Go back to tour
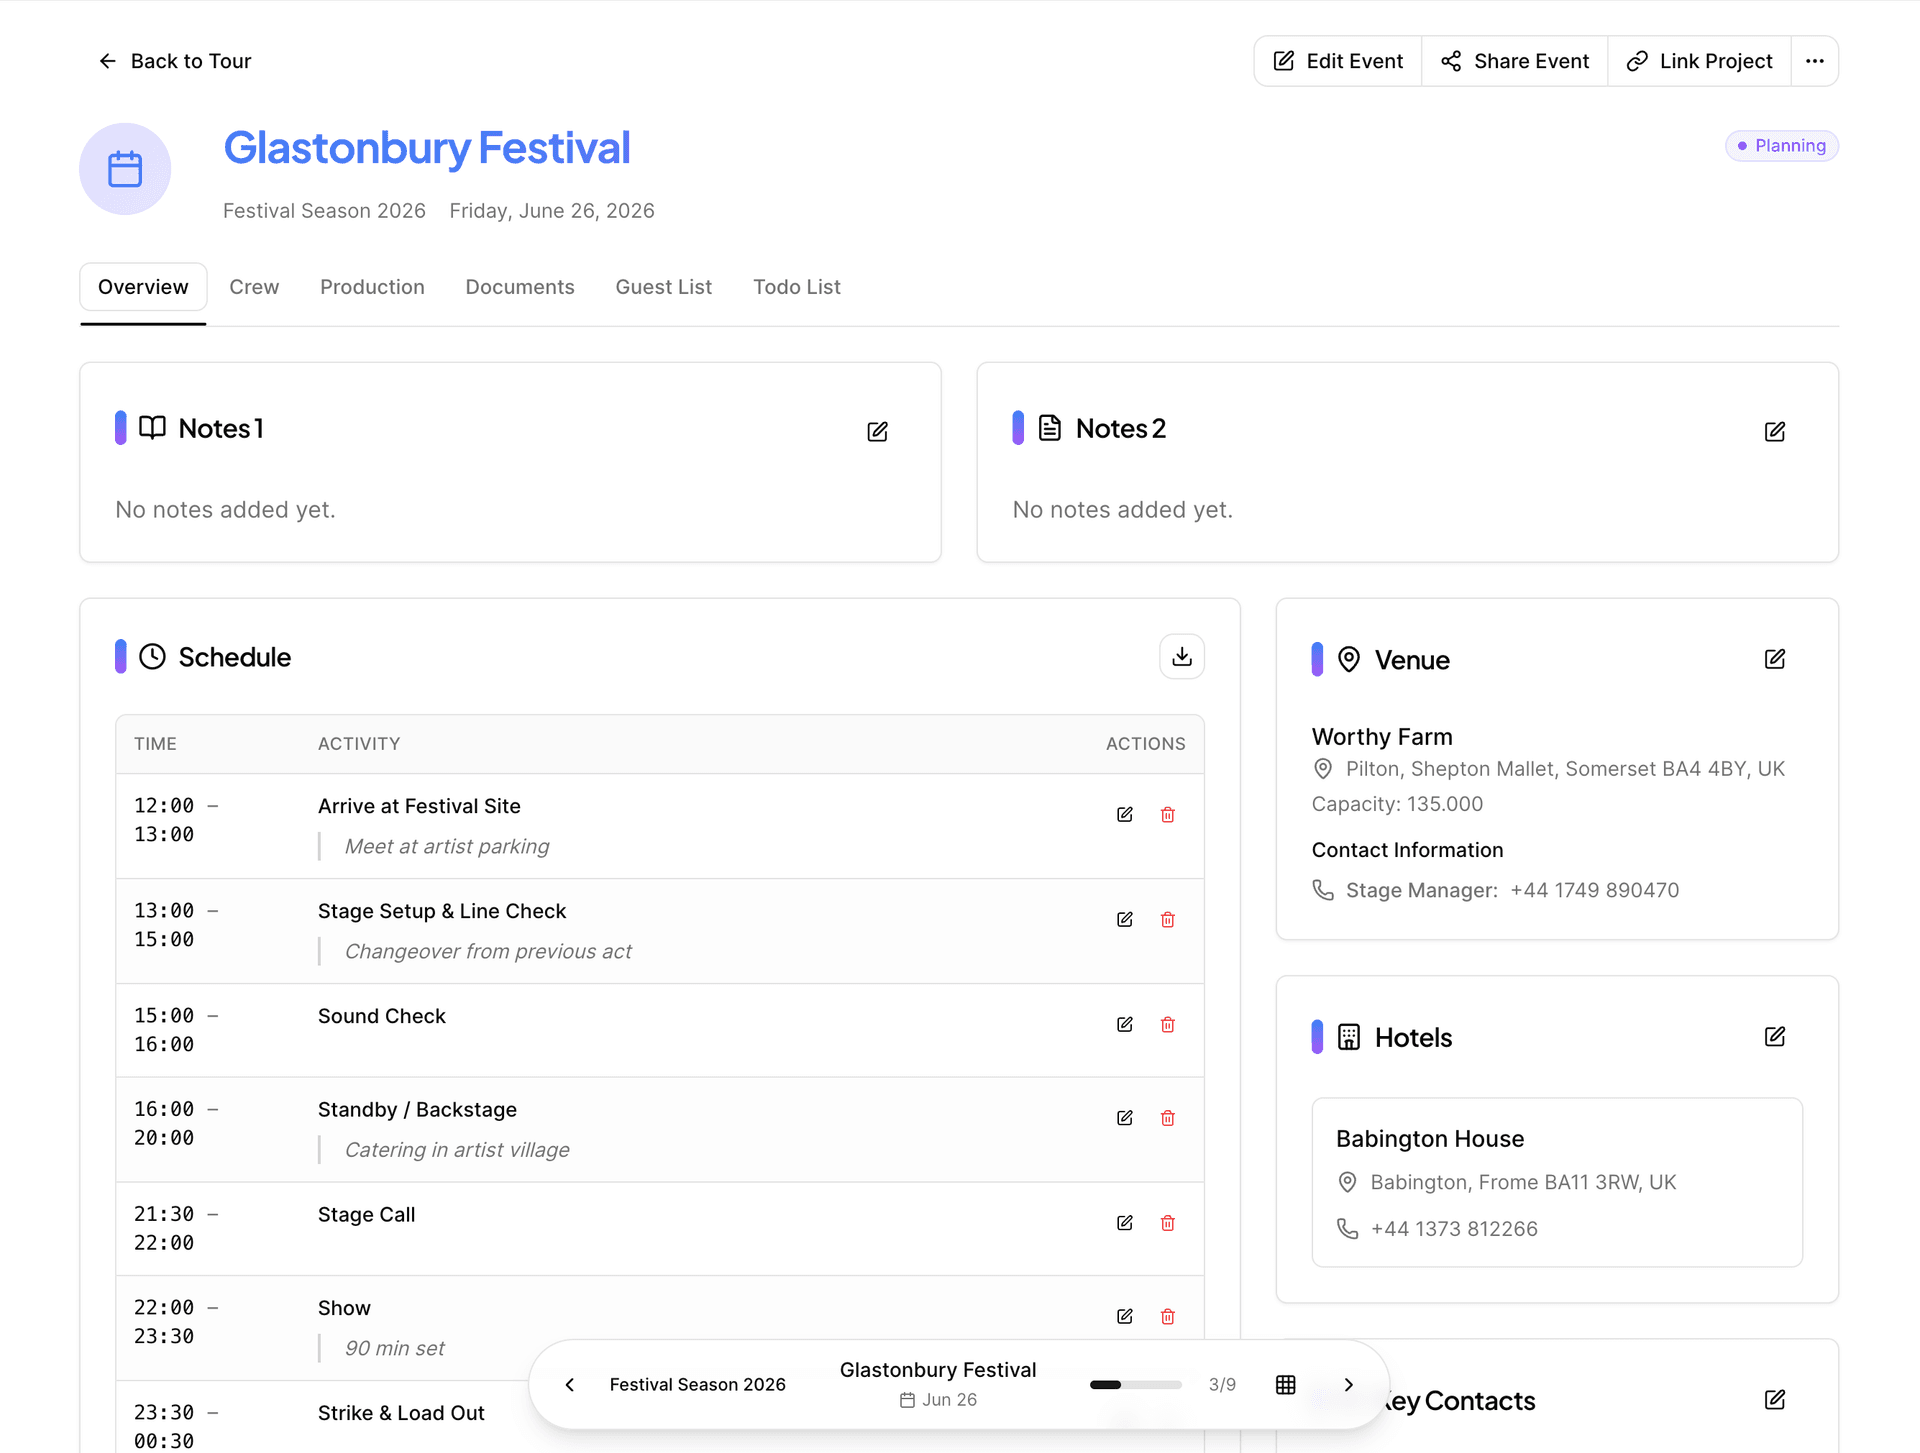The width and height of the screenshot is (1920, 1453). (x=175, y=61)
